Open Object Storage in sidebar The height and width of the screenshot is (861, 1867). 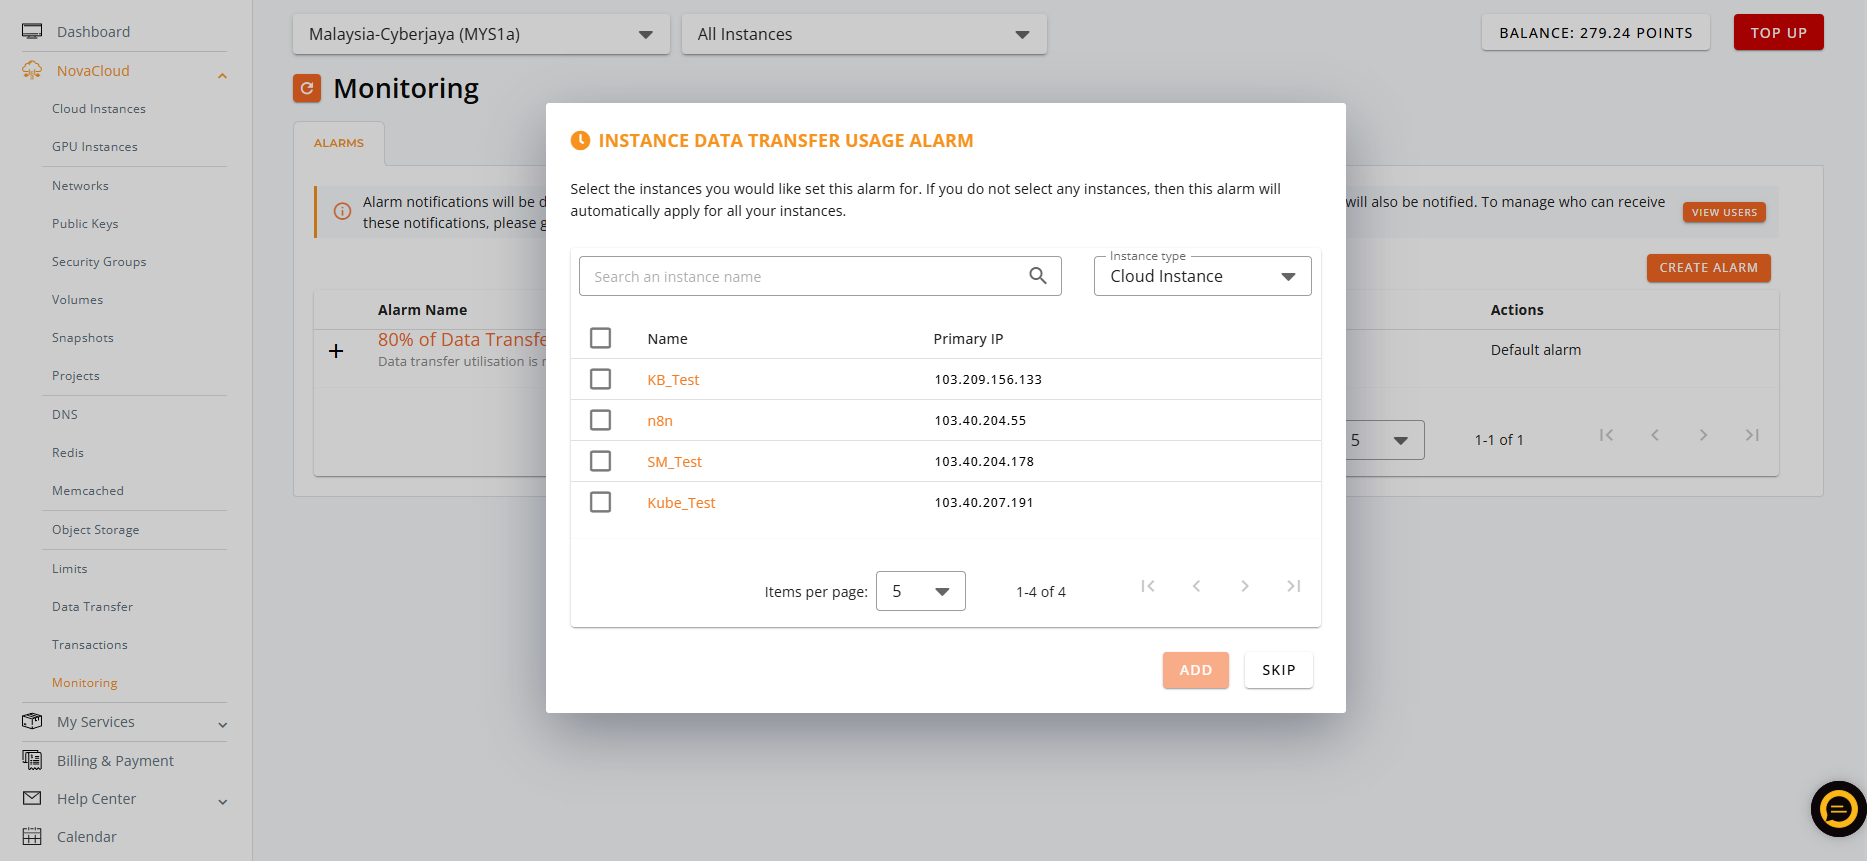[x=96, y=530]
